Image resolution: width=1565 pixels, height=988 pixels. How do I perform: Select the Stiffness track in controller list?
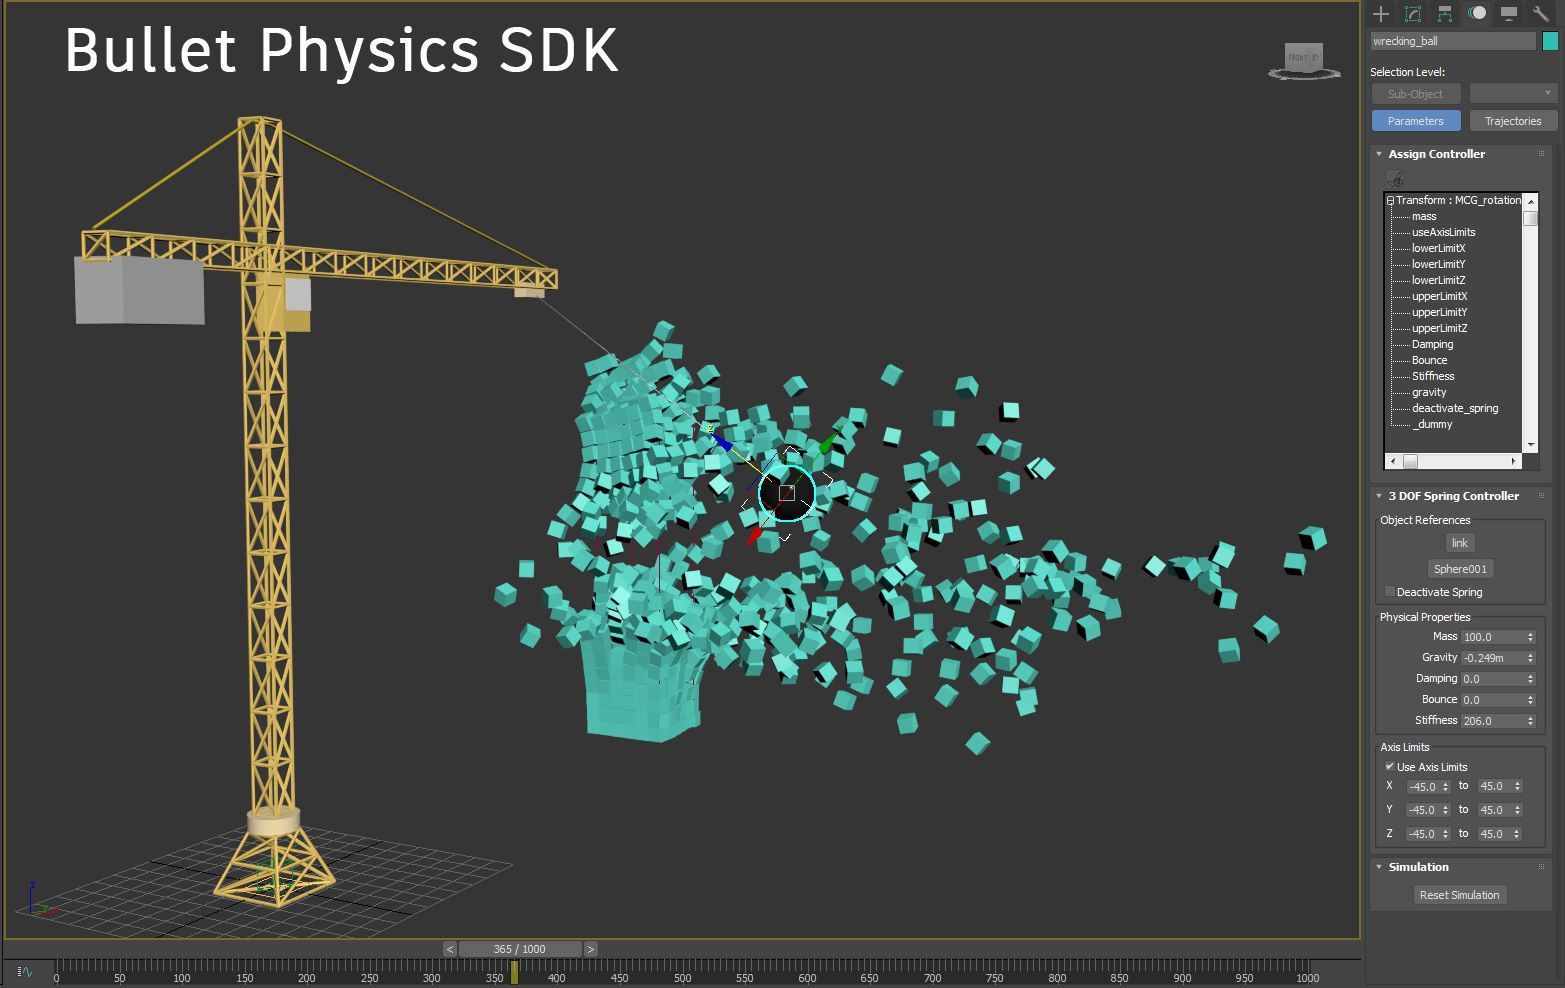1433,376
